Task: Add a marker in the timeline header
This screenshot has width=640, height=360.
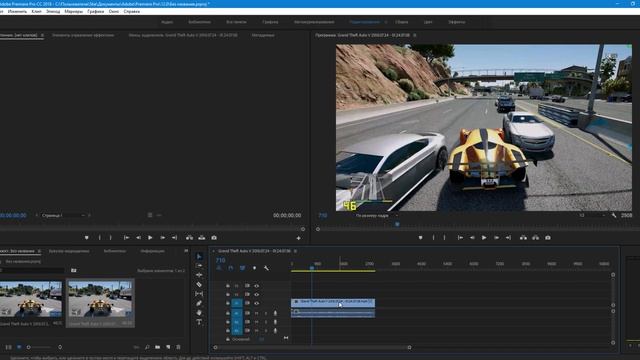Action: point(254,268)
